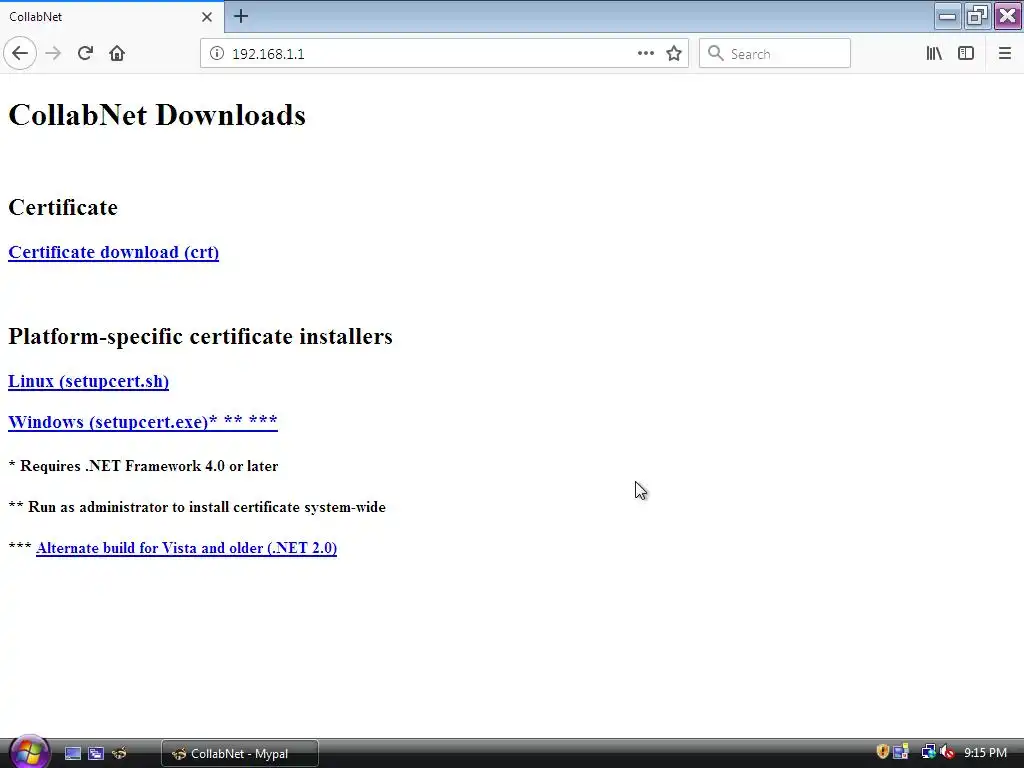Click the Run as administrator note
This screenshot has width=1024, height=768.
[x=197, y=507]
